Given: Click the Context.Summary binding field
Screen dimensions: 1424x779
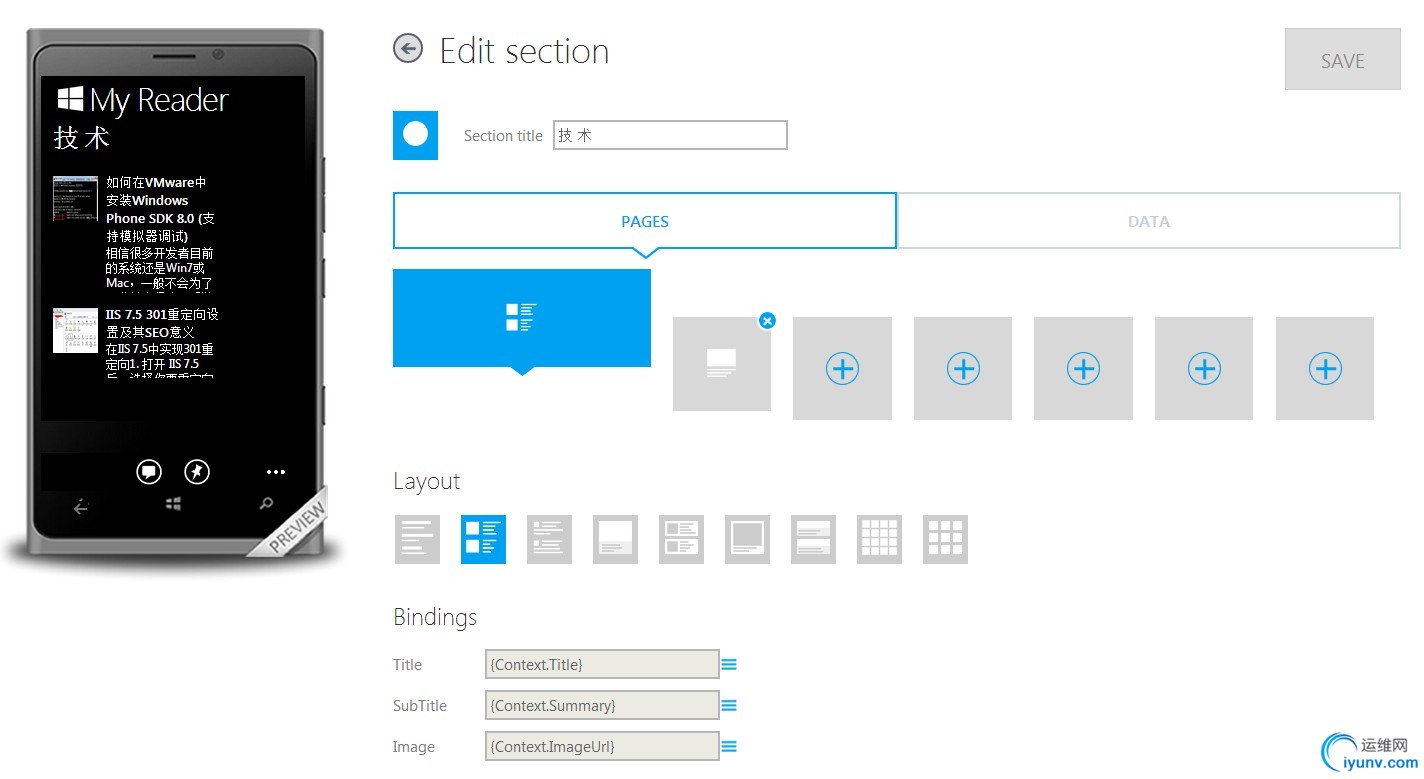Looking at the screenshot, I should point(601,705).
